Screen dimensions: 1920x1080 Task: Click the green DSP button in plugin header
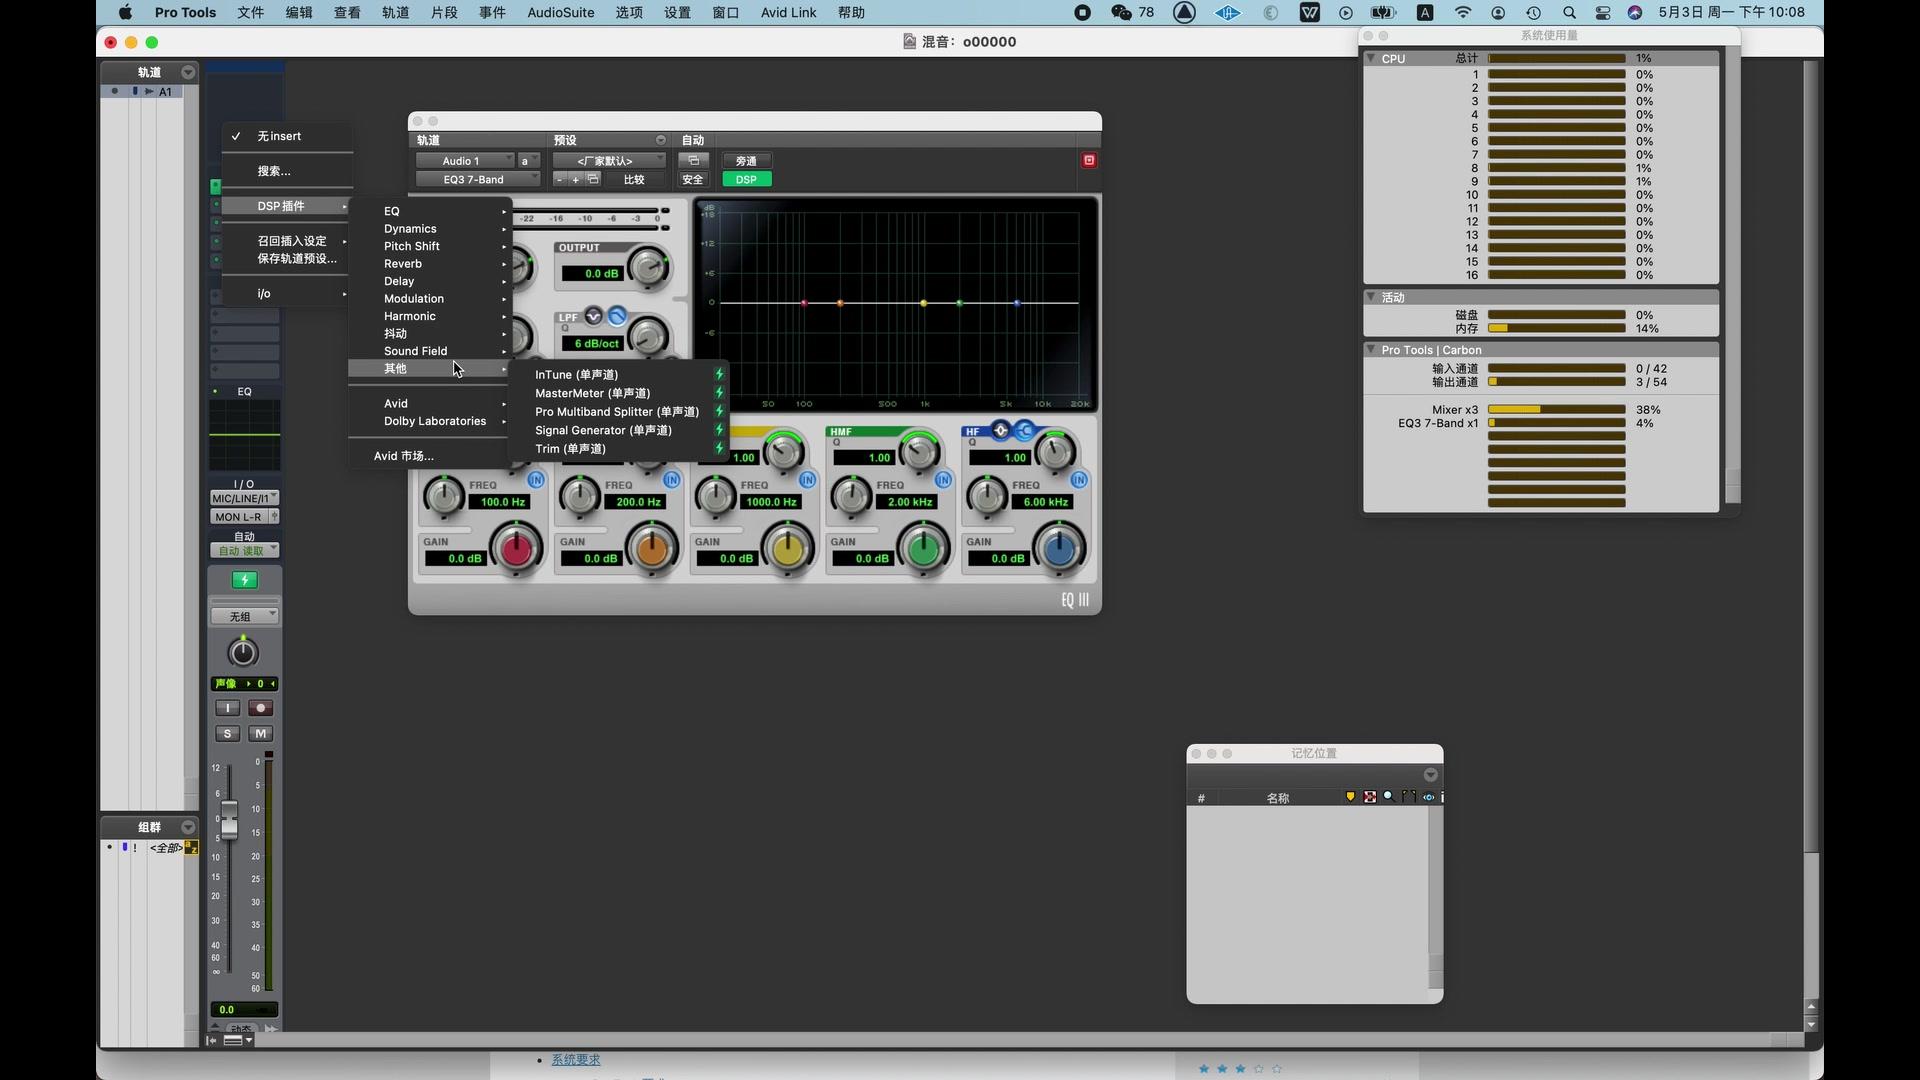[746, 179]
